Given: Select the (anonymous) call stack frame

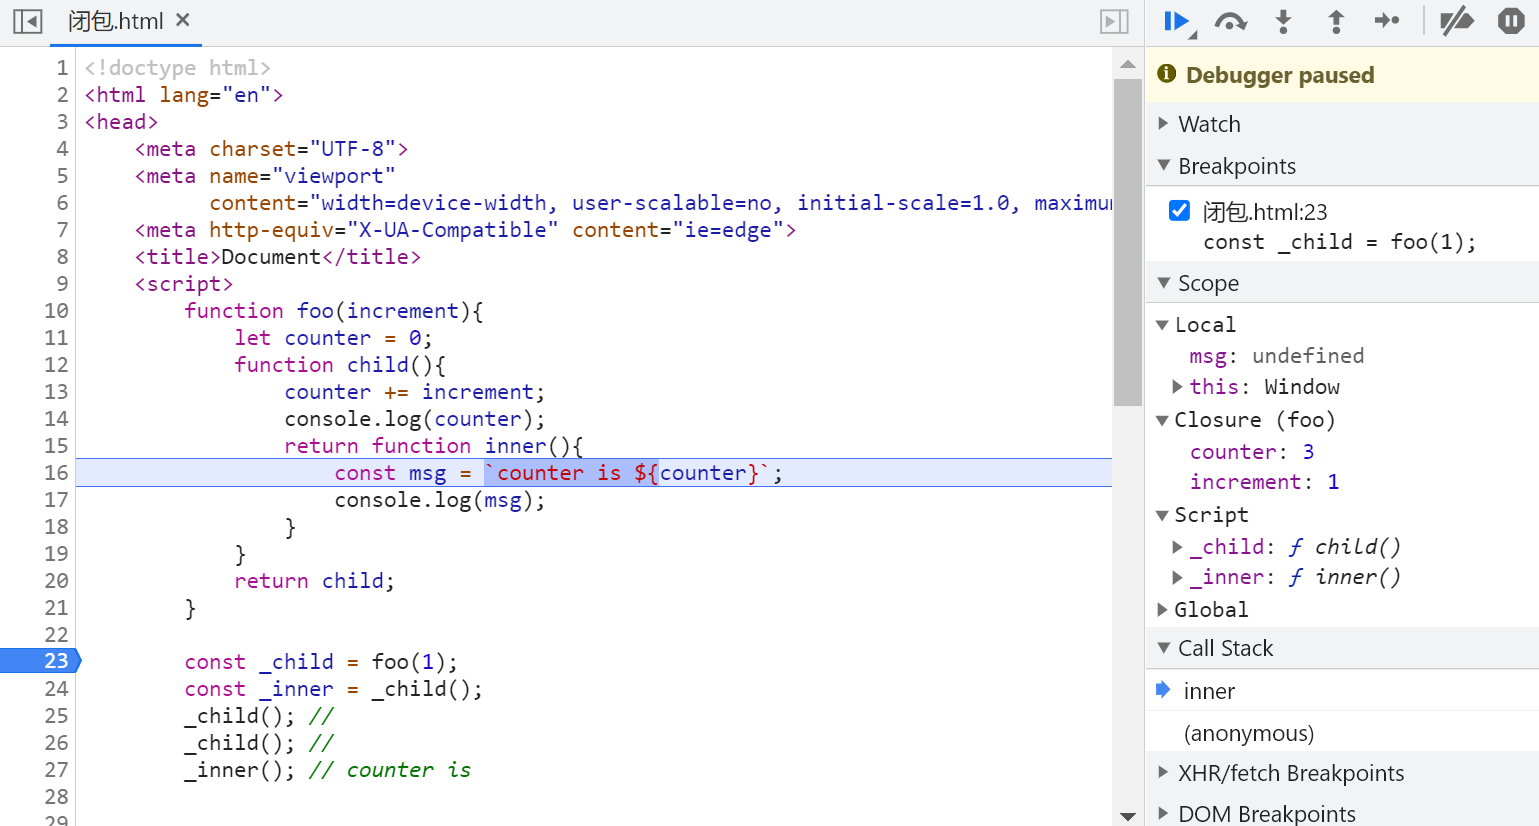Looking at the screenshot, I should [1248, 733].
